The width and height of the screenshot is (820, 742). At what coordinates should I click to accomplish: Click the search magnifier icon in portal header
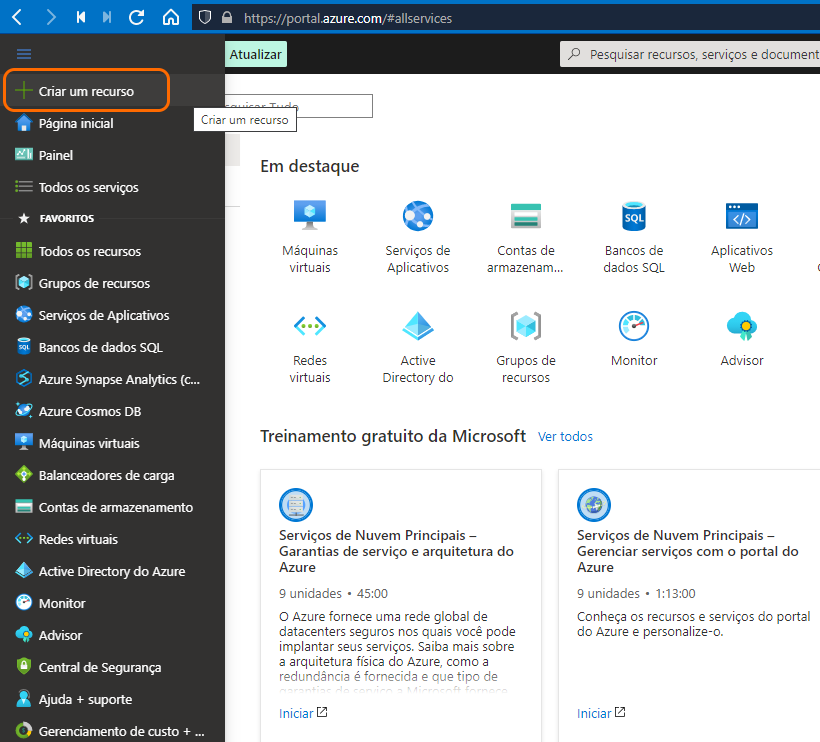(574, 54)
